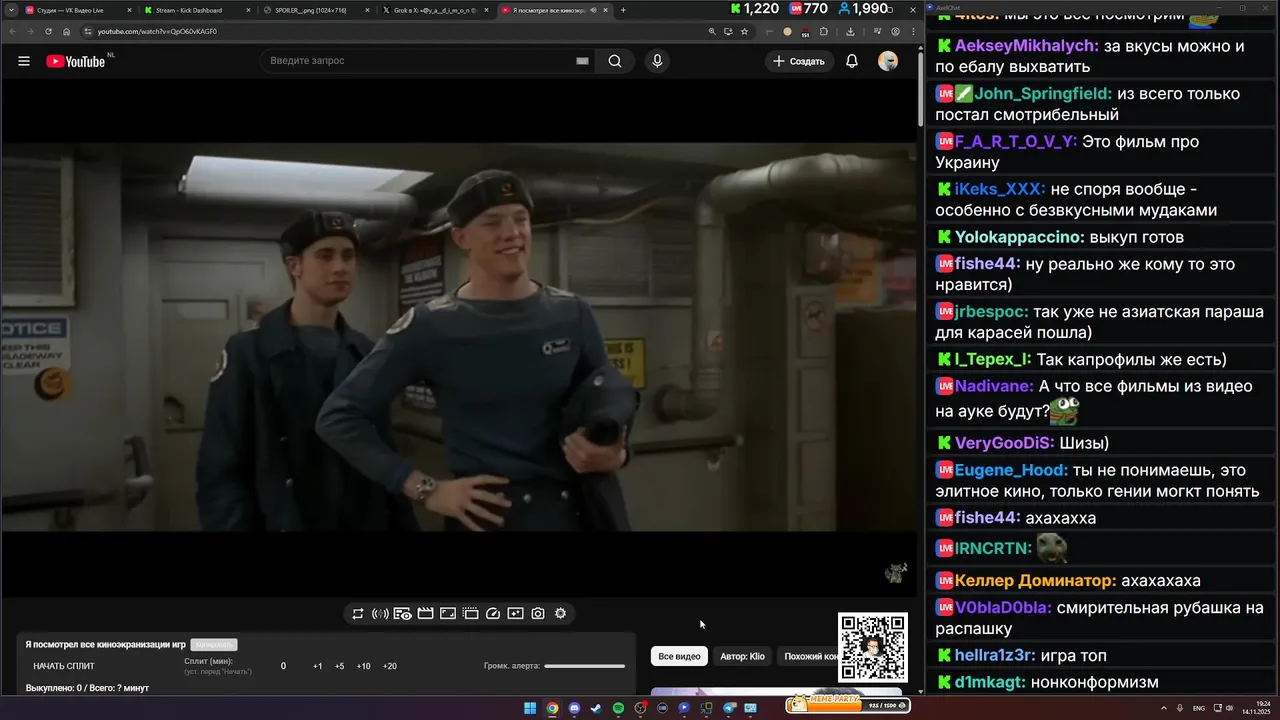Click the sound-wave icon in player toolbar
Viewport: 1280px width, 720px height.
[380, 614]
